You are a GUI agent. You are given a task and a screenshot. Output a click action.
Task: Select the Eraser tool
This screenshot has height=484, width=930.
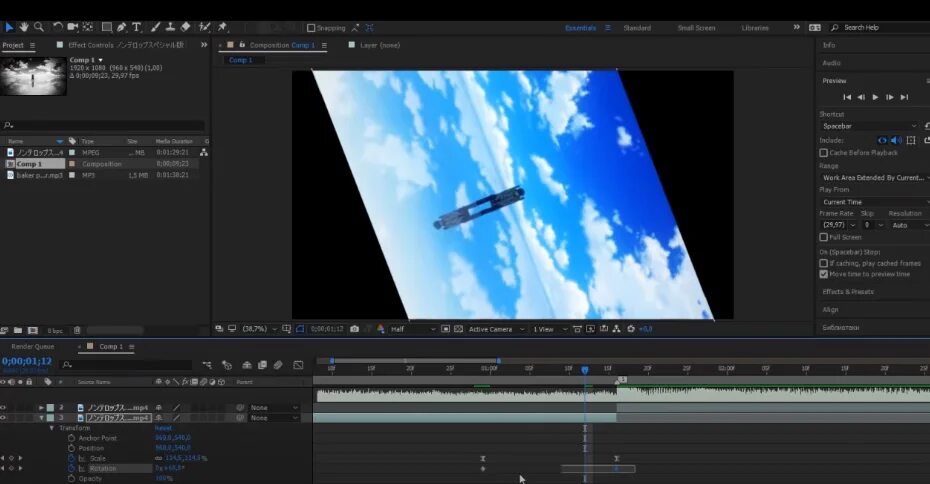(x=186, y=27)
